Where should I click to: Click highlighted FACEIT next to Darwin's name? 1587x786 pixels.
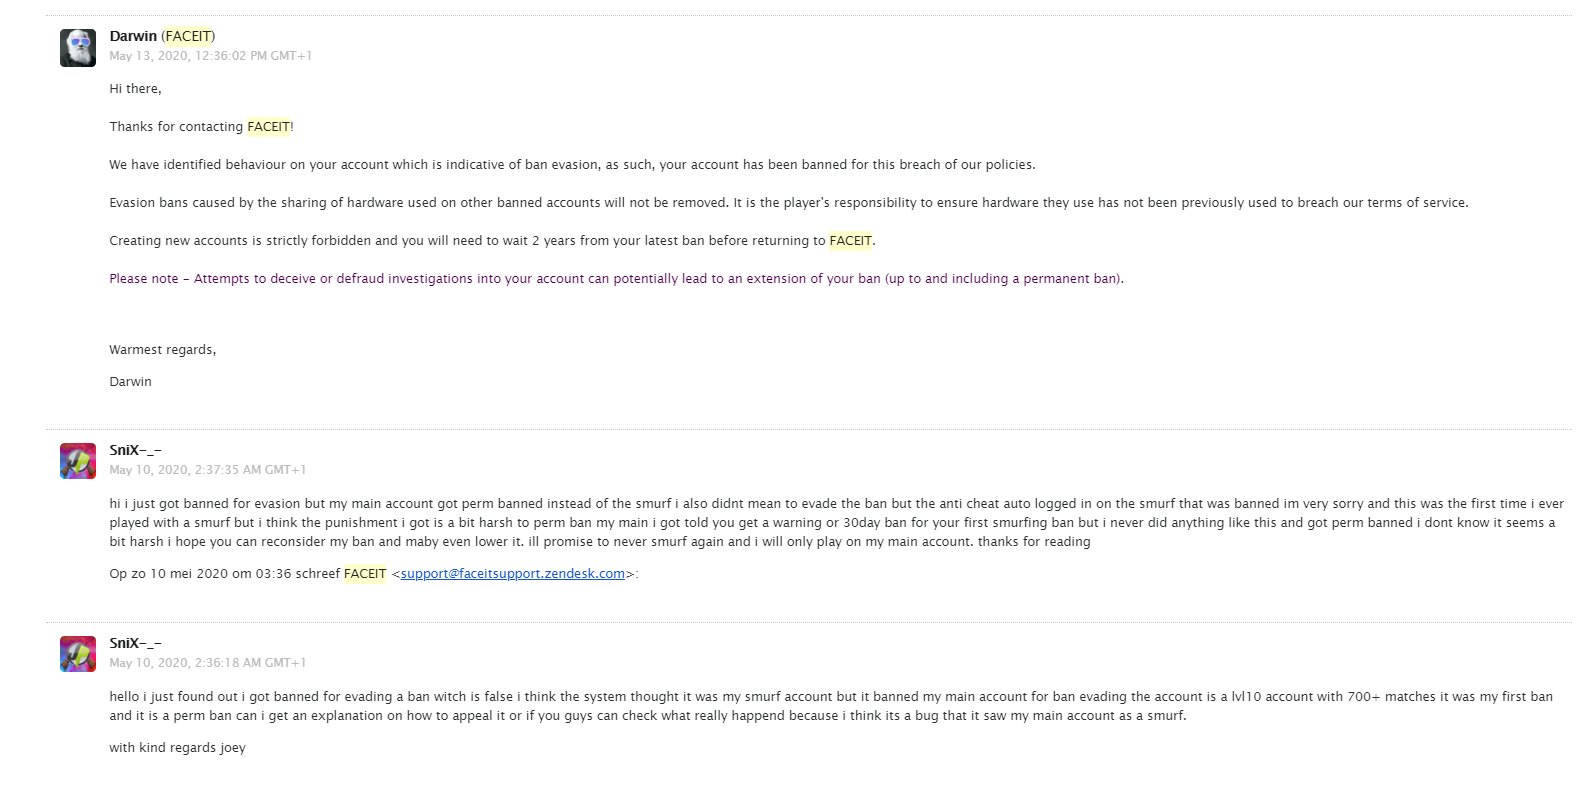(188, 36)
